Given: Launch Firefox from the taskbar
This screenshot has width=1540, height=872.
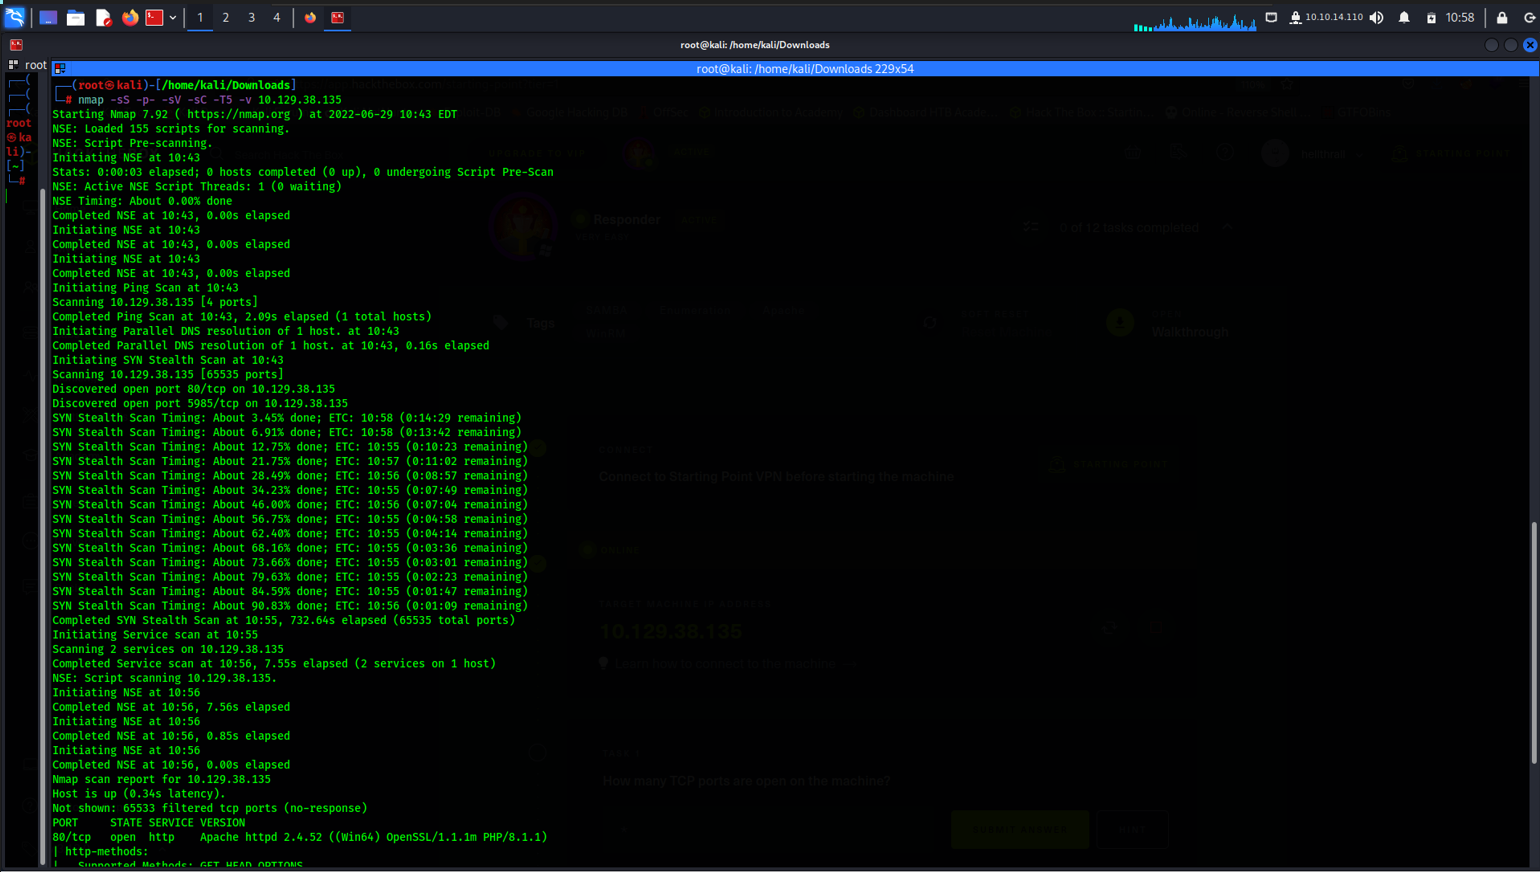Looking at the screenshot, I should tap(132, 17).
